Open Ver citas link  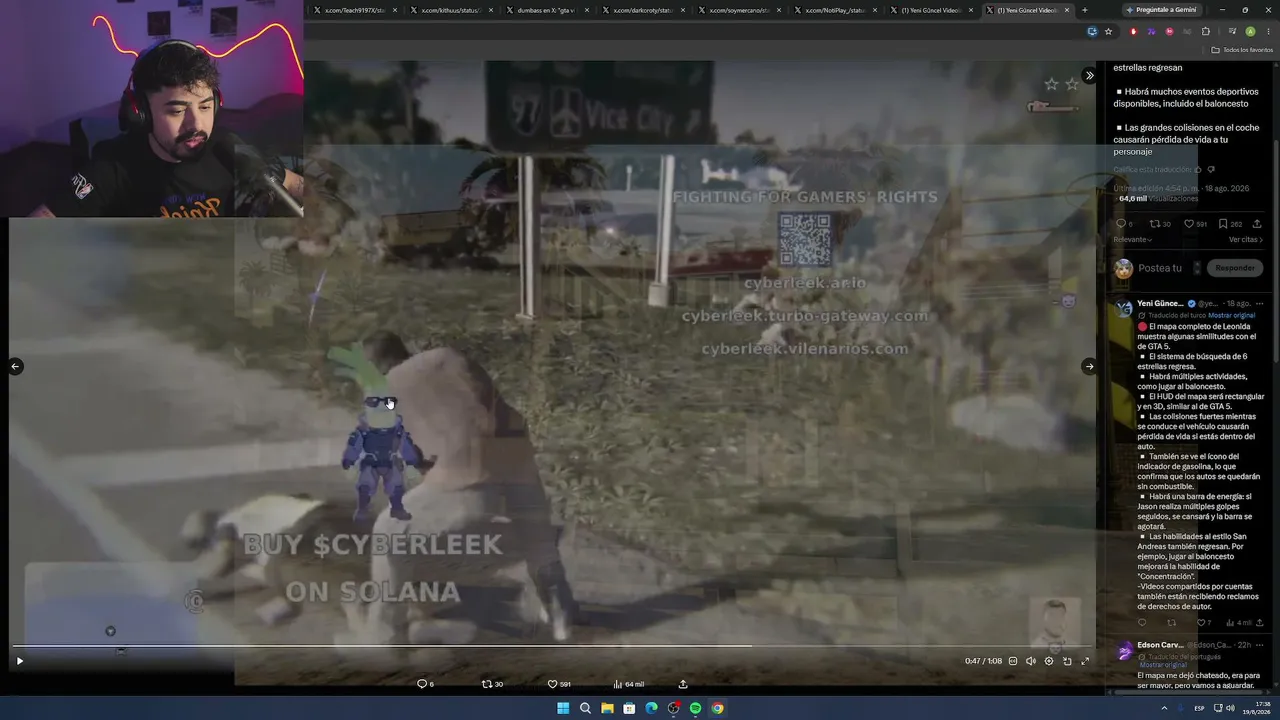click(1246, 240)
